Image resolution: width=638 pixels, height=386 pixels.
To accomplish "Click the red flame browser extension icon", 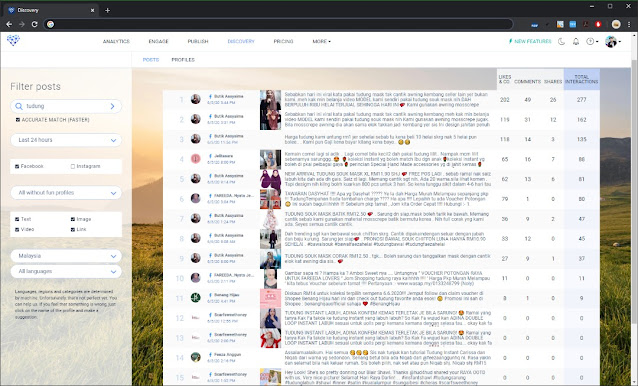I will pos(598,24).
